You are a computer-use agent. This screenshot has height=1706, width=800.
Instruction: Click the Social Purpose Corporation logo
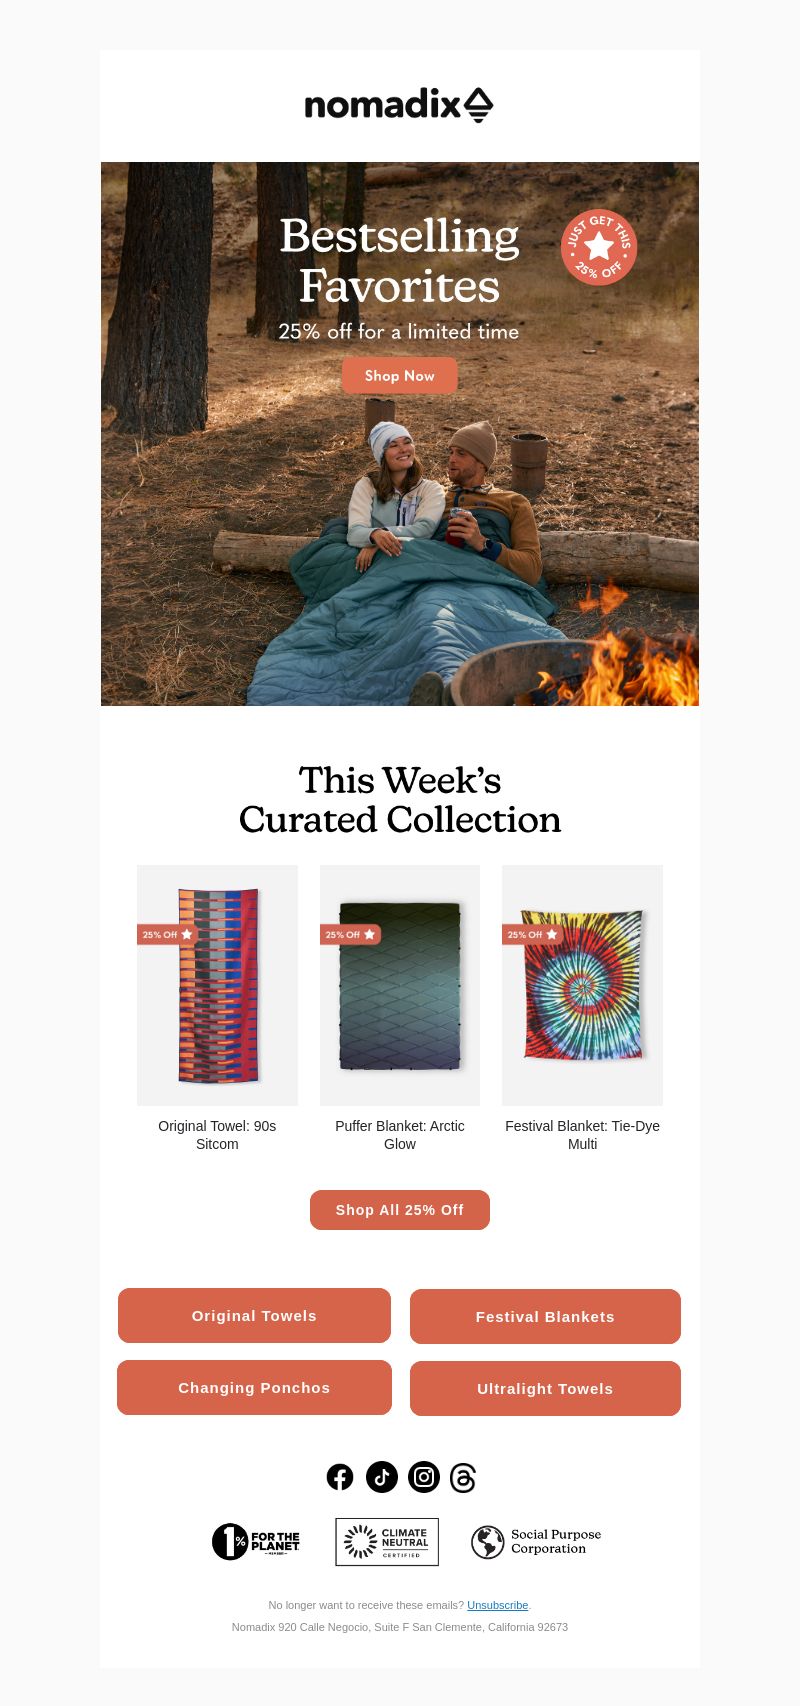tap(536, 1542)
